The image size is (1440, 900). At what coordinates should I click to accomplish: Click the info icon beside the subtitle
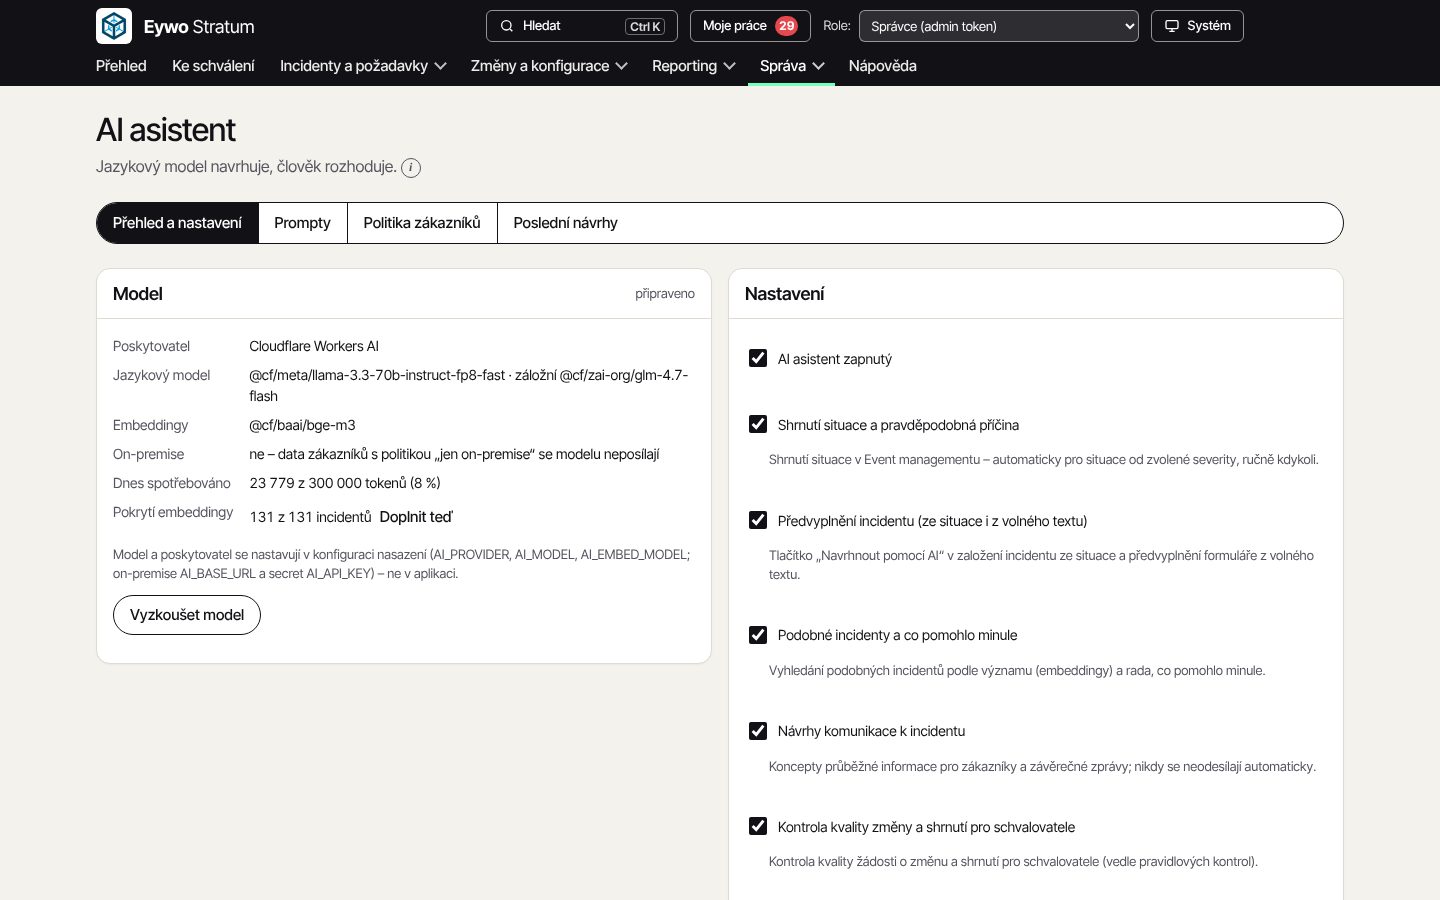click(x=411, y=168)
